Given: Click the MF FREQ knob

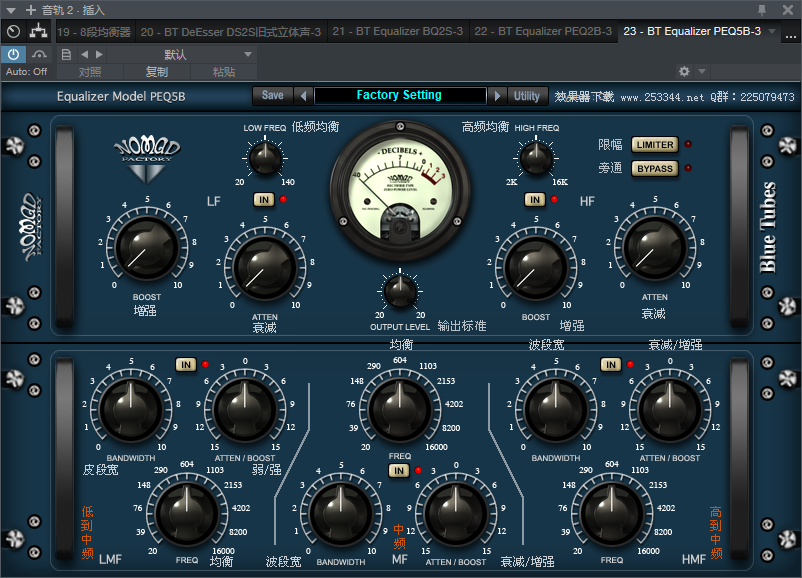Looking at the screenshot, I should (x=399, y=409).
